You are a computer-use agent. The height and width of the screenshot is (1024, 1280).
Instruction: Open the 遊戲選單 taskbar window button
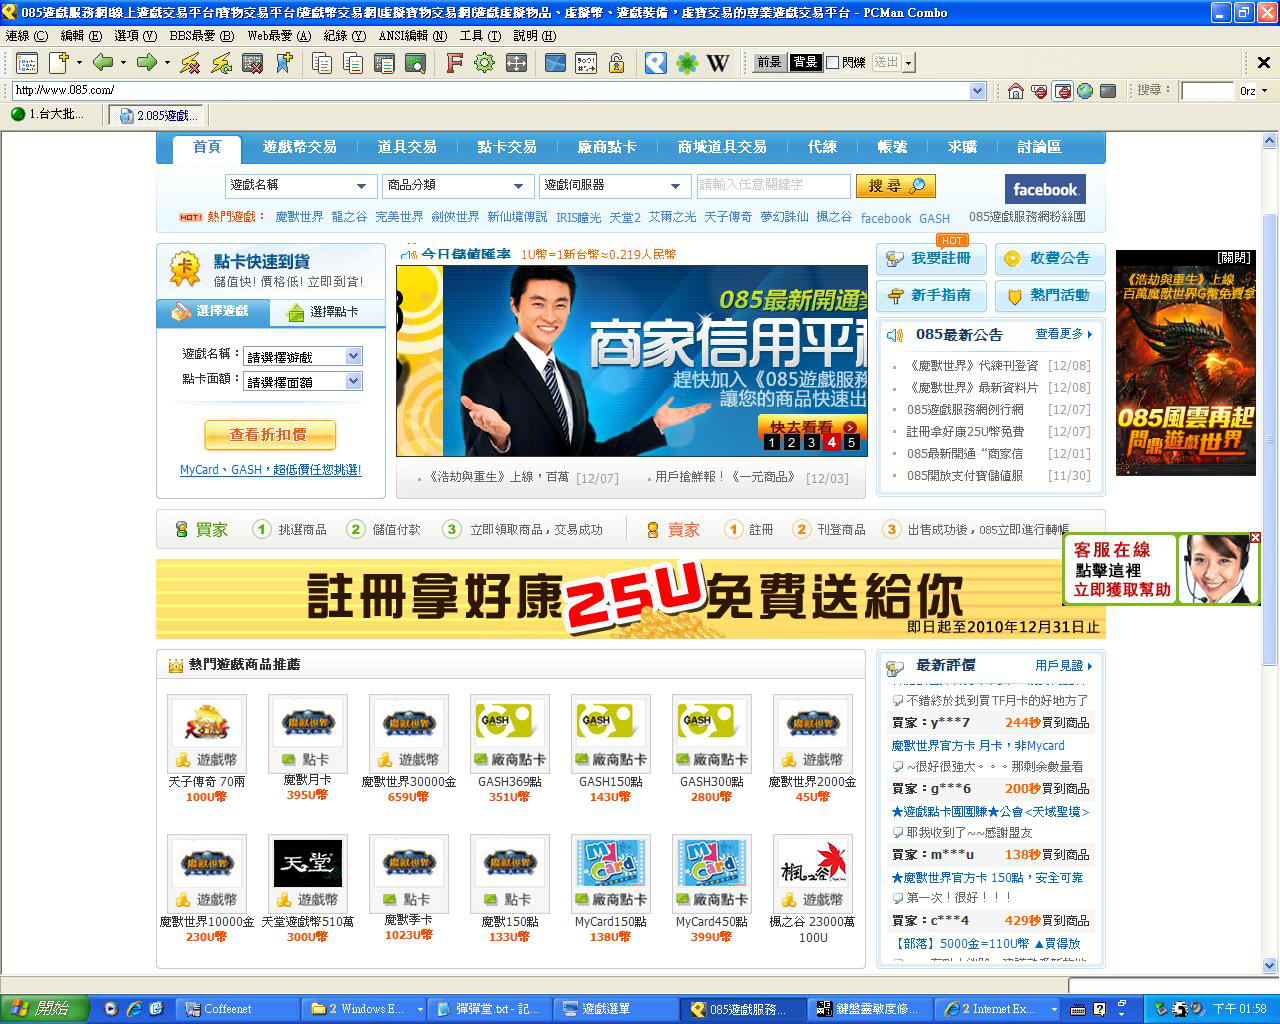pos(615,1009)
